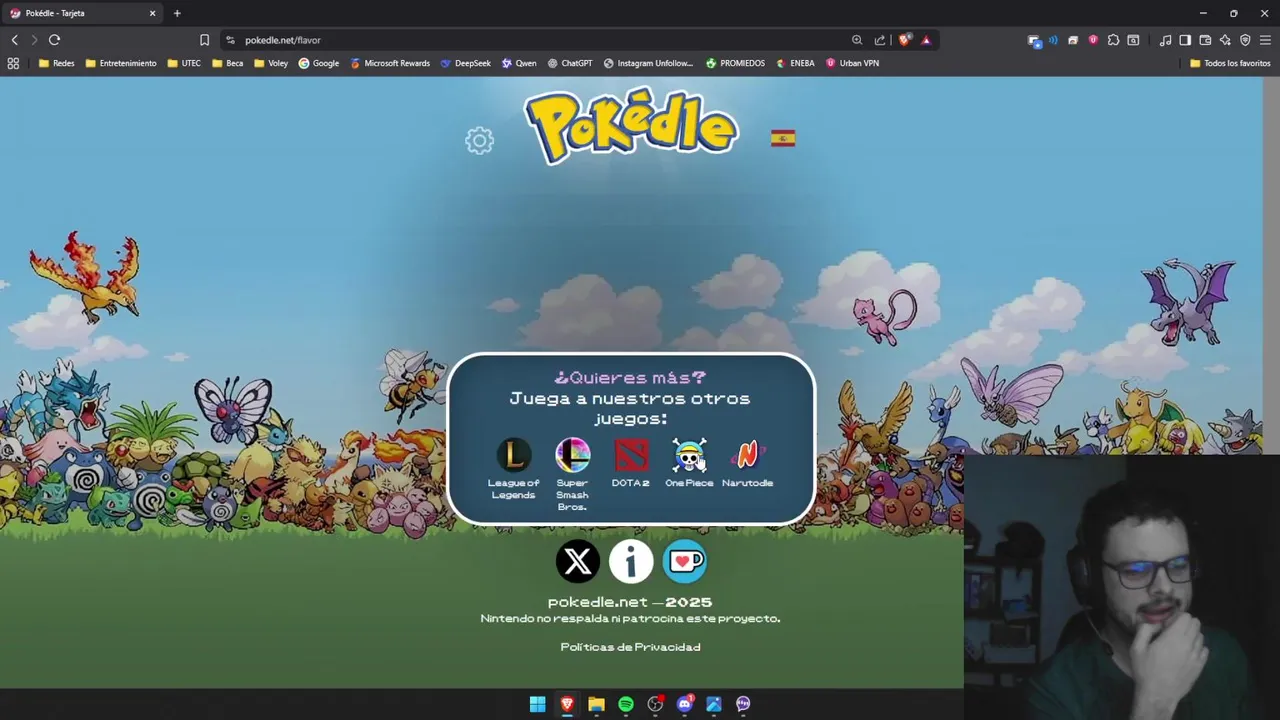Open the Extensions puzzle icon

pos(1113,40)
